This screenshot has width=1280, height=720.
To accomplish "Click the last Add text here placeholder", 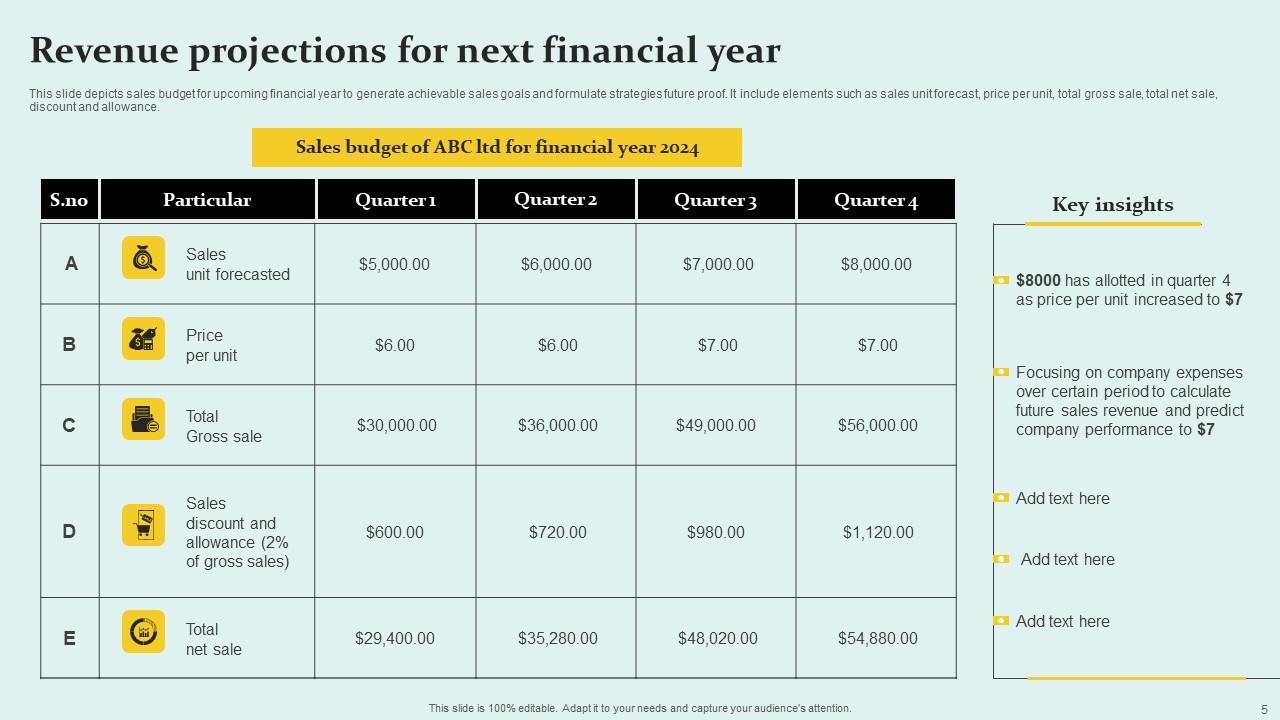I will [1062, 621].
